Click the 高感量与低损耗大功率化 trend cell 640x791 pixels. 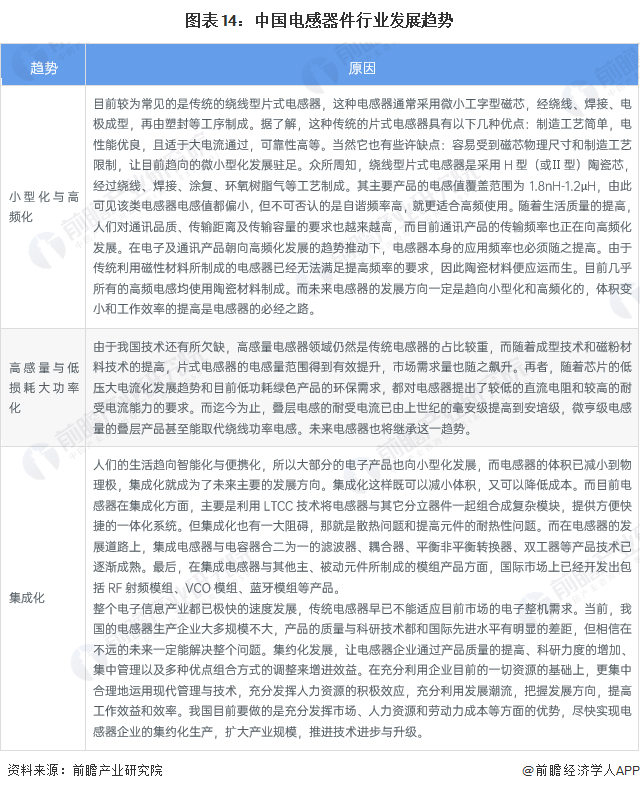pyautogui.click(x=43, y=387)
